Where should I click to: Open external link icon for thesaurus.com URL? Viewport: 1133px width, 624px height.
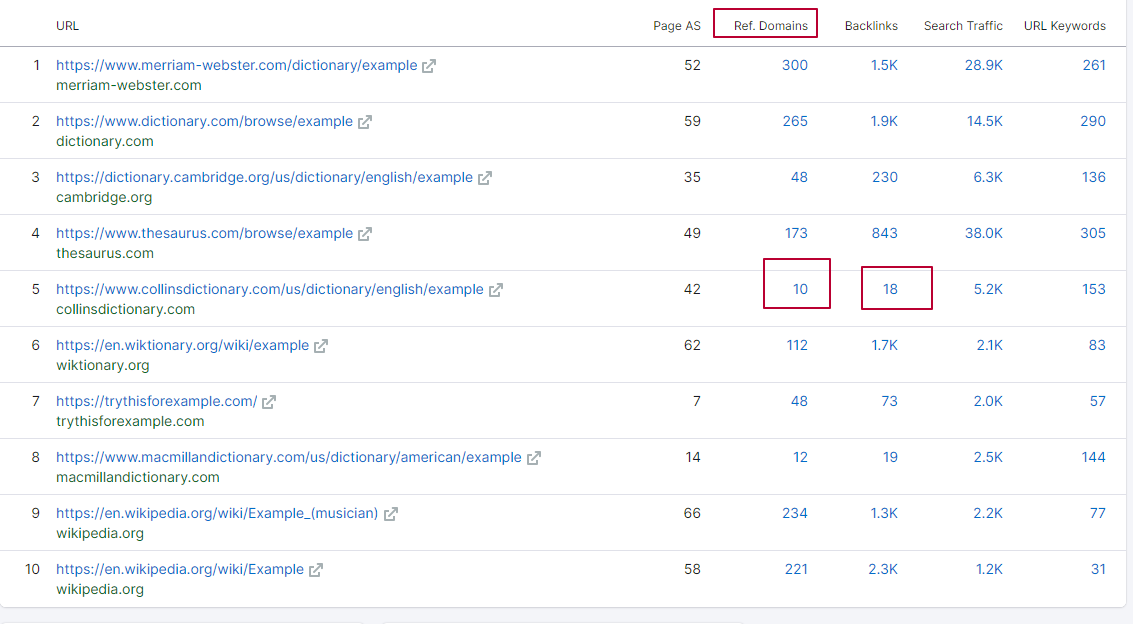pos(365,234)
